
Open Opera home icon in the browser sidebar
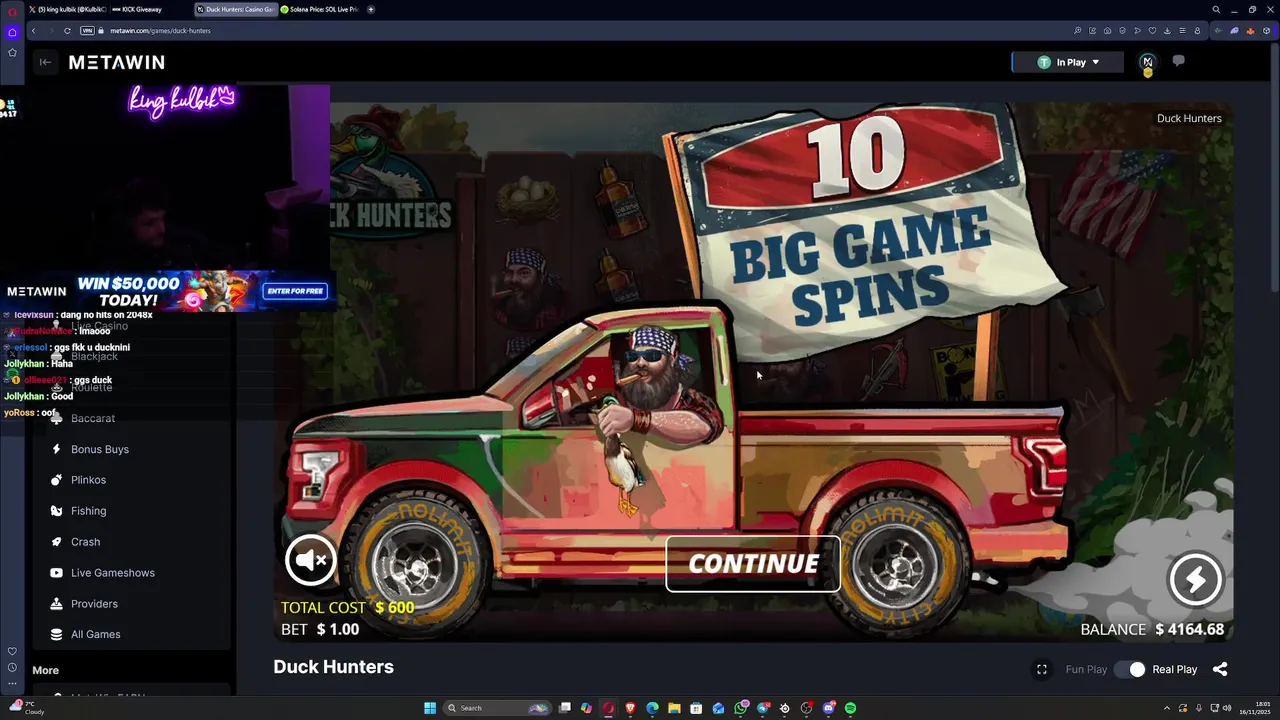[12, 32]
